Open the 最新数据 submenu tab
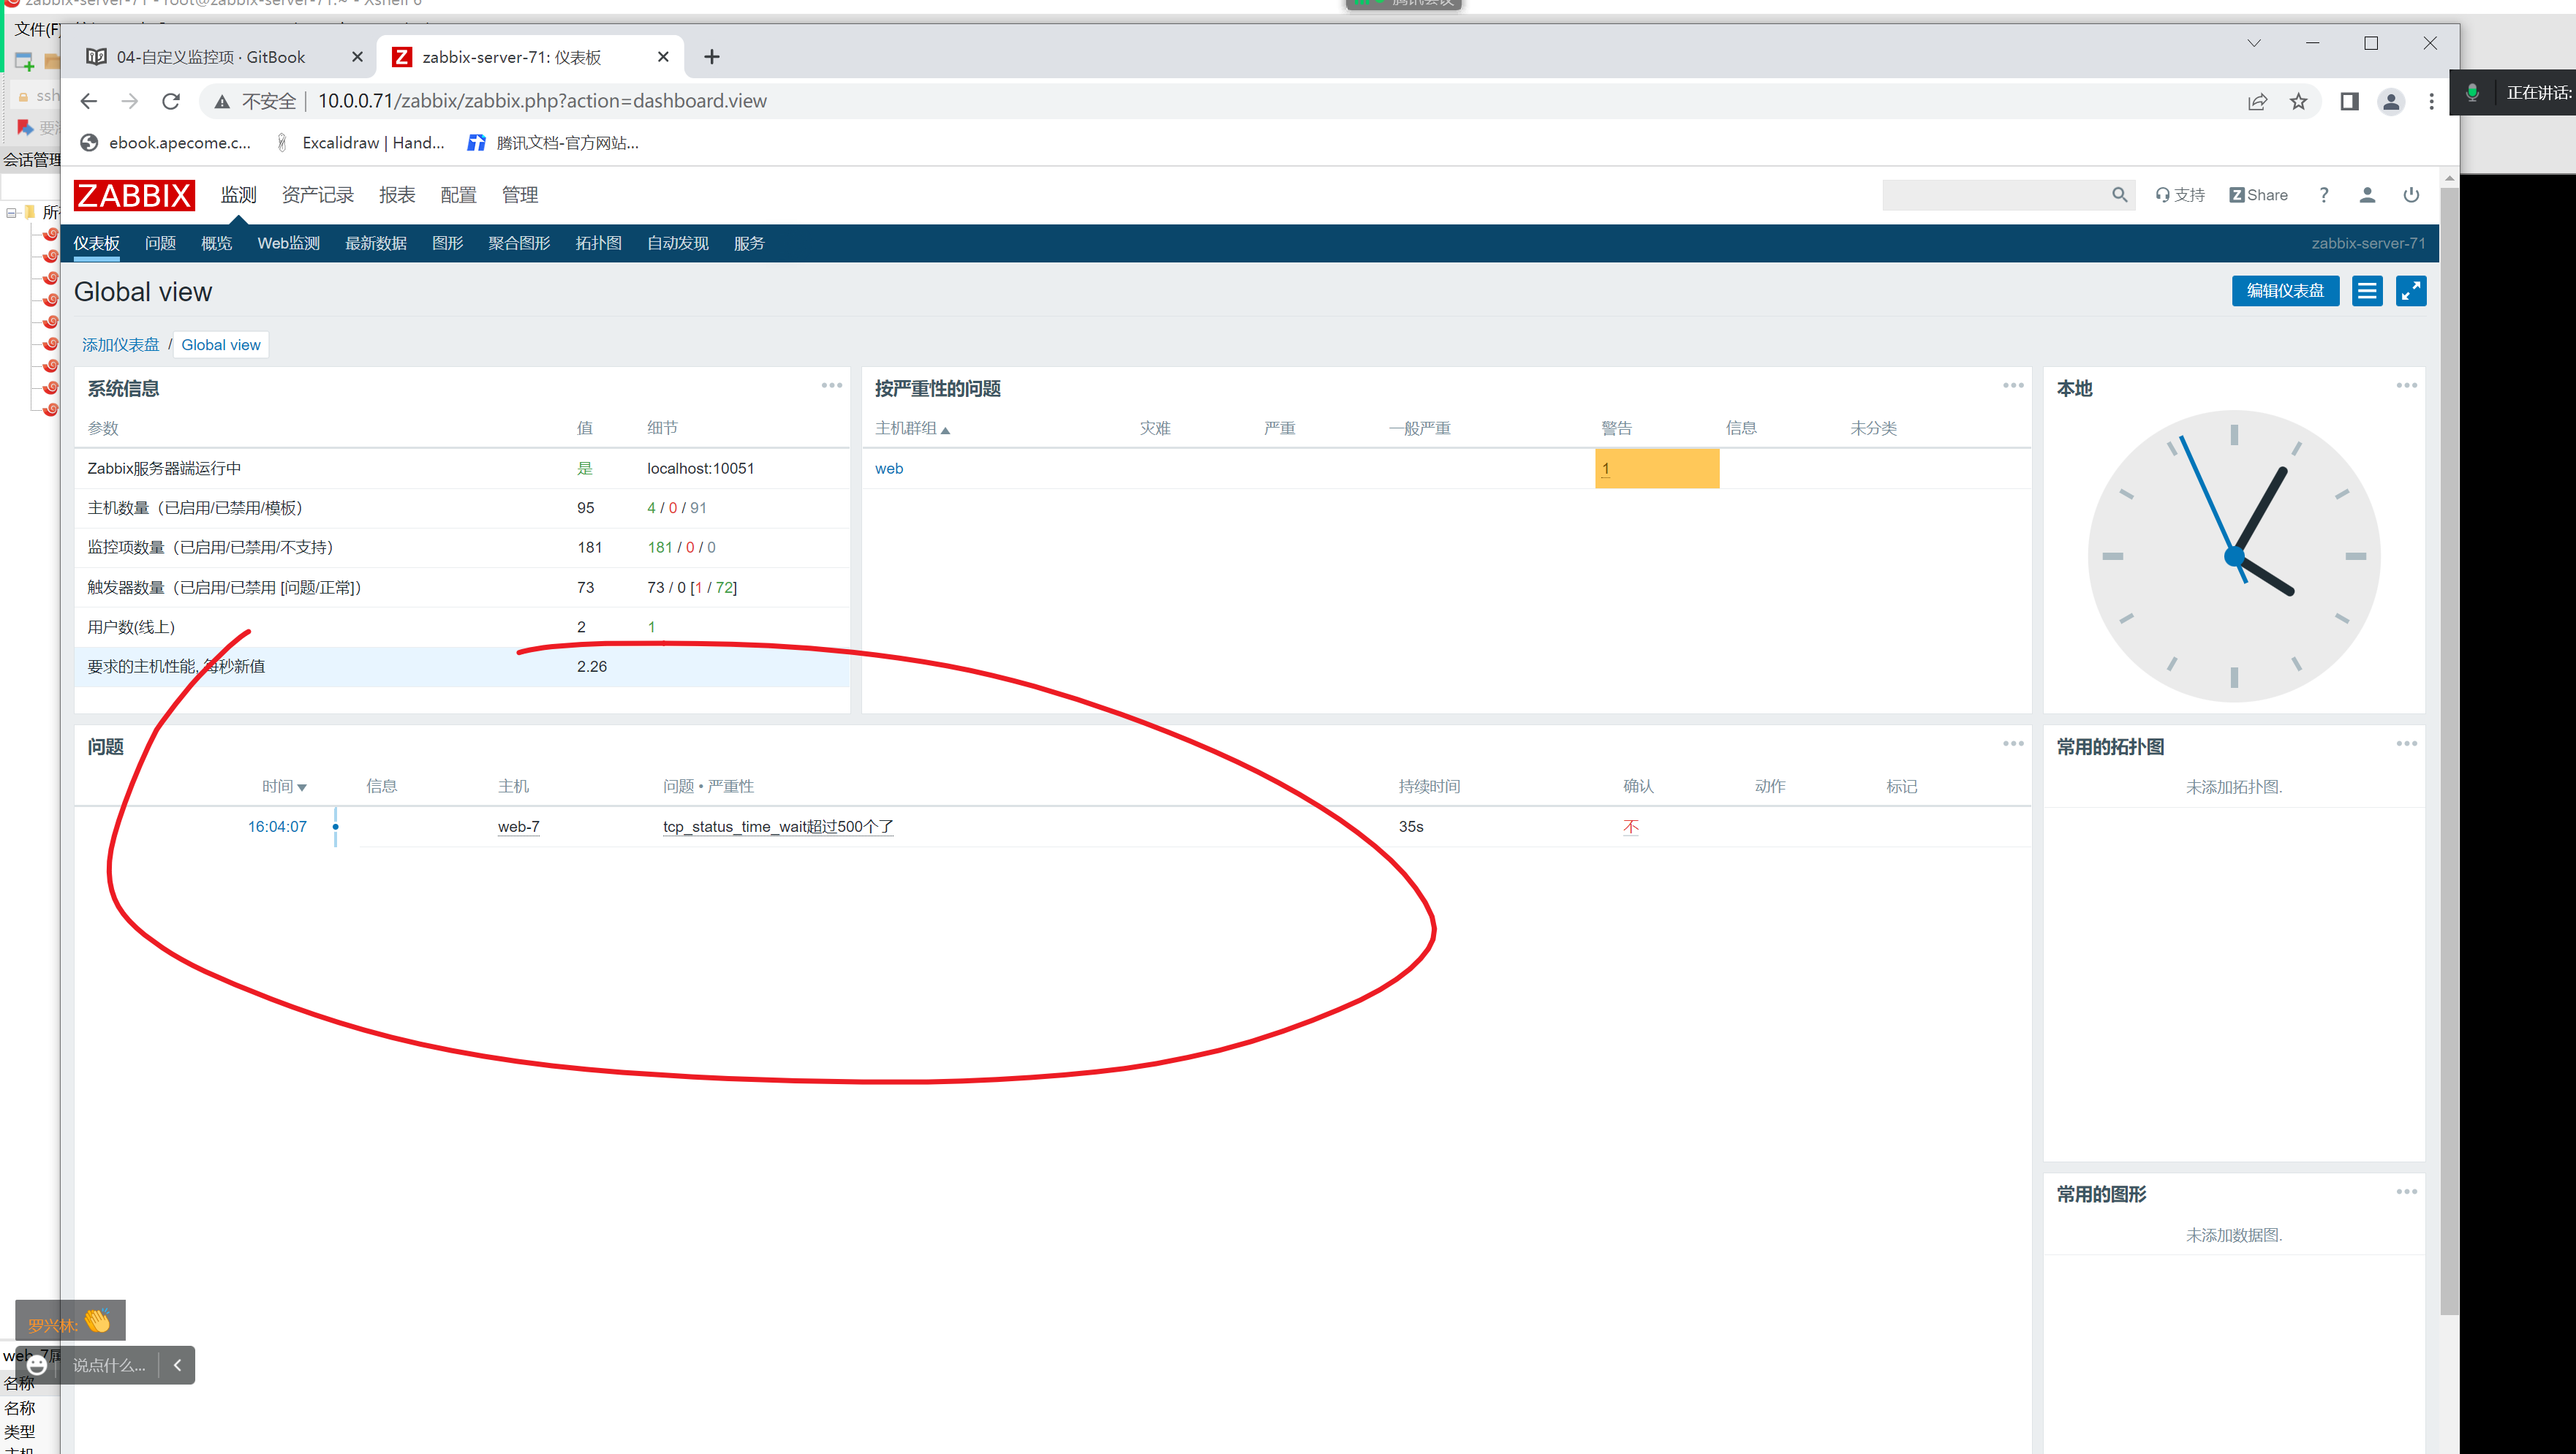Screen dimensions: 2576x1454 [x=375, y=243]
